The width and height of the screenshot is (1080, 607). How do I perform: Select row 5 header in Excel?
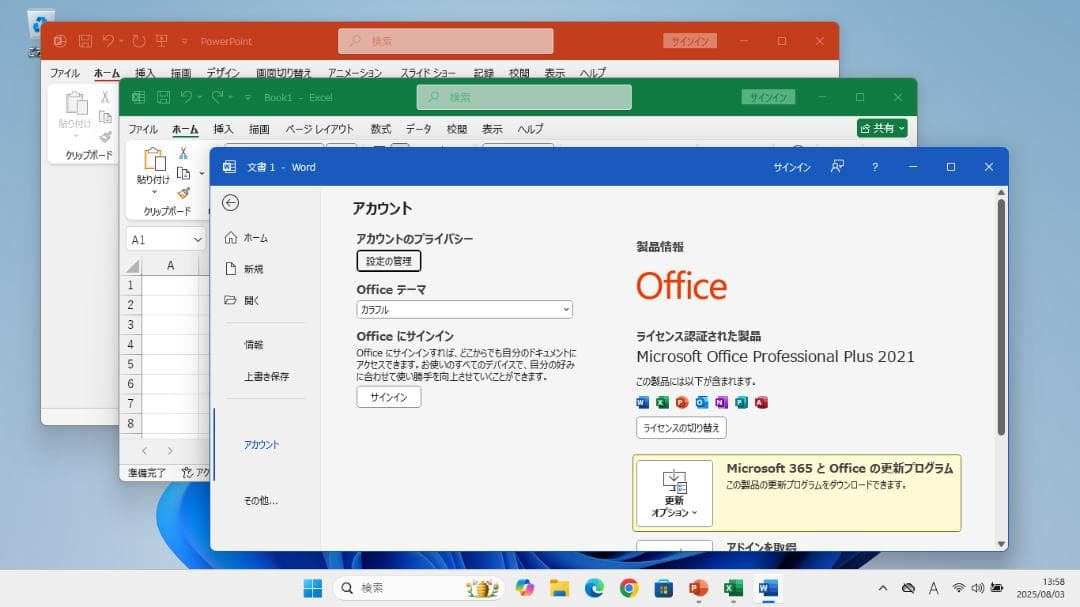(131, 364)
